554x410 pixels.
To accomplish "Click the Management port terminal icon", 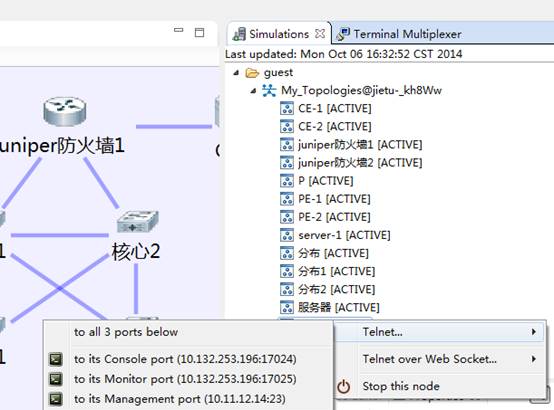I will pos(55,399).
